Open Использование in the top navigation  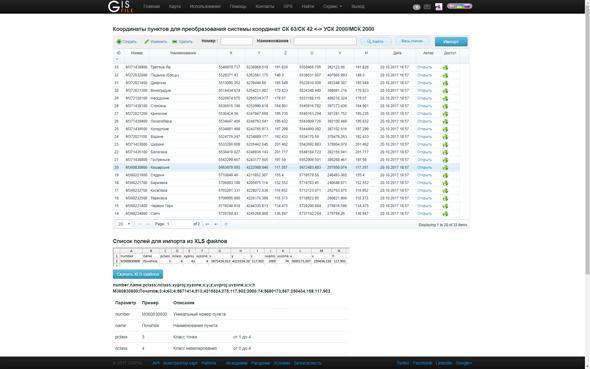pos(205,6)
